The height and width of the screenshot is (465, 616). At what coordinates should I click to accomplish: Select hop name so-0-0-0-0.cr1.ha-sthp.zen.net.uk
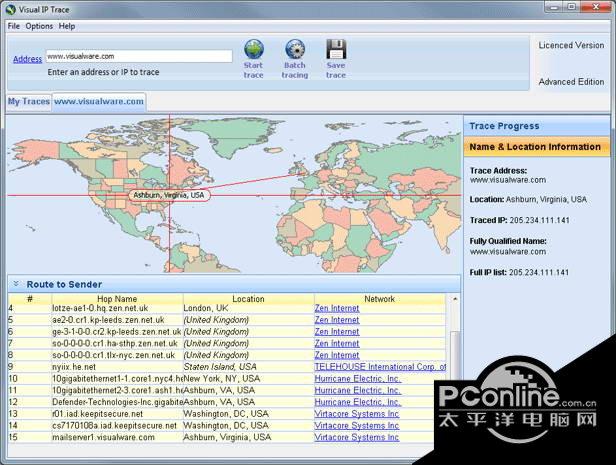pyautogui.click(x=115, y=343)
